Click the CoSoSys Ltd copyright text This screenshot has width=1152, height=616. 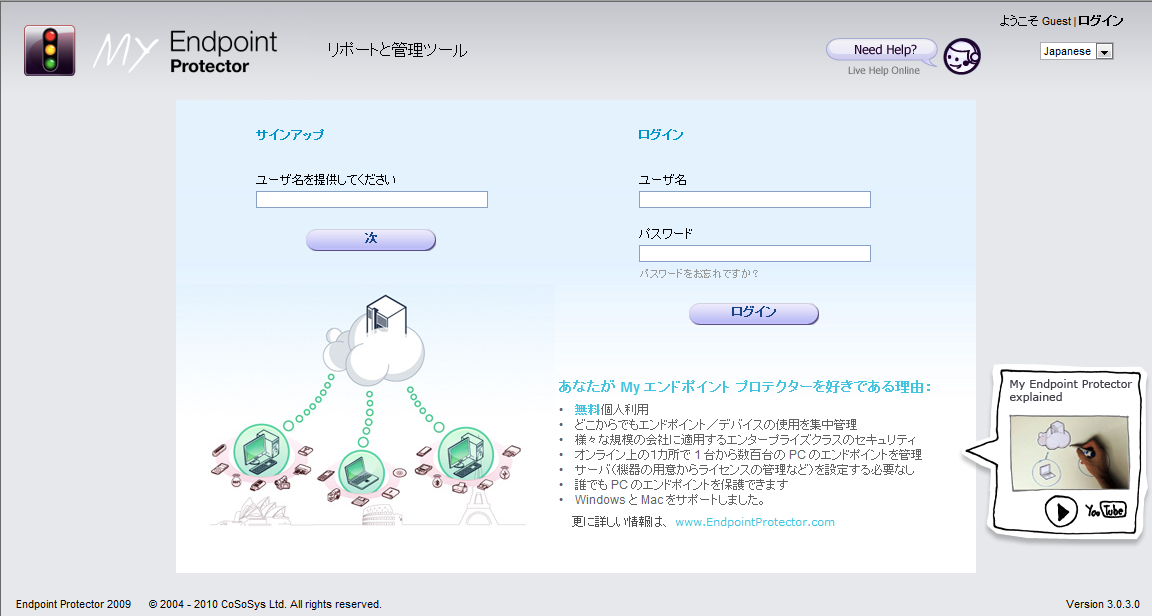(265, 604)
